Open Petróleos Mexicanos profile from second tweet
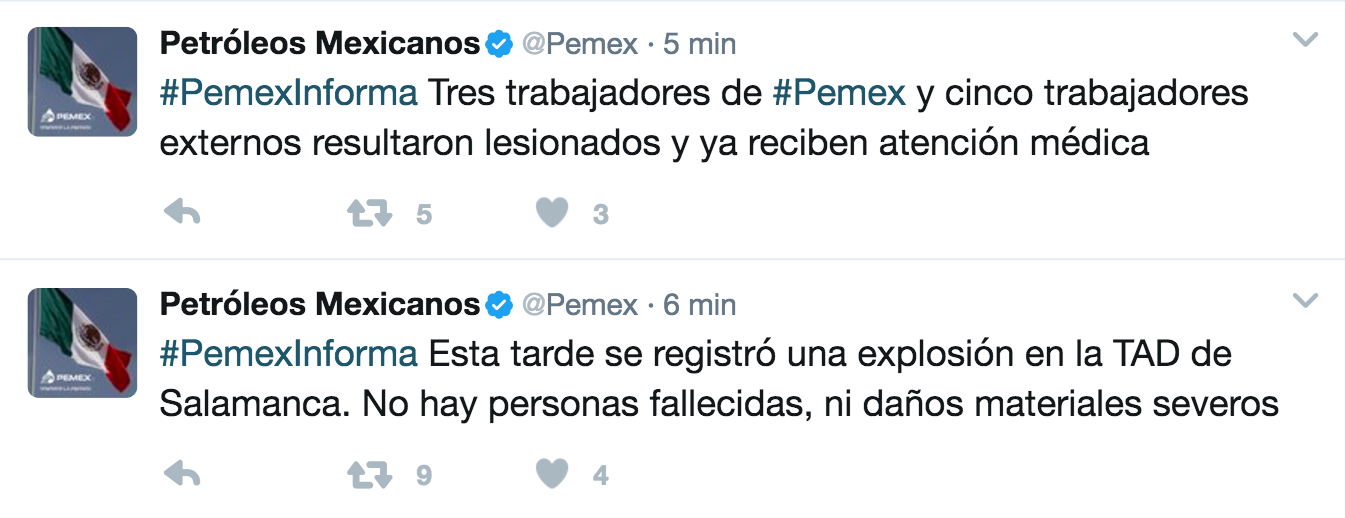Screen dimensions: 1345x518 pos(320,304)
